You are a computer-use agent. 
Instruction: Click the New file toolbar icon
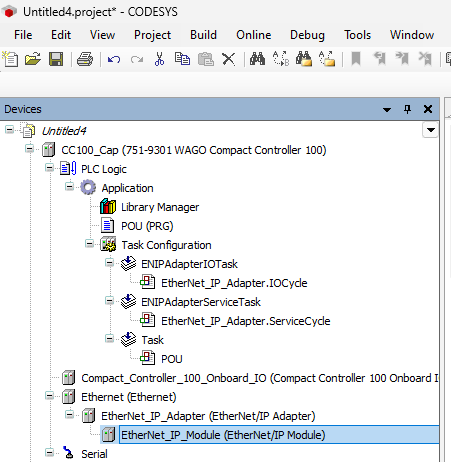10,59
